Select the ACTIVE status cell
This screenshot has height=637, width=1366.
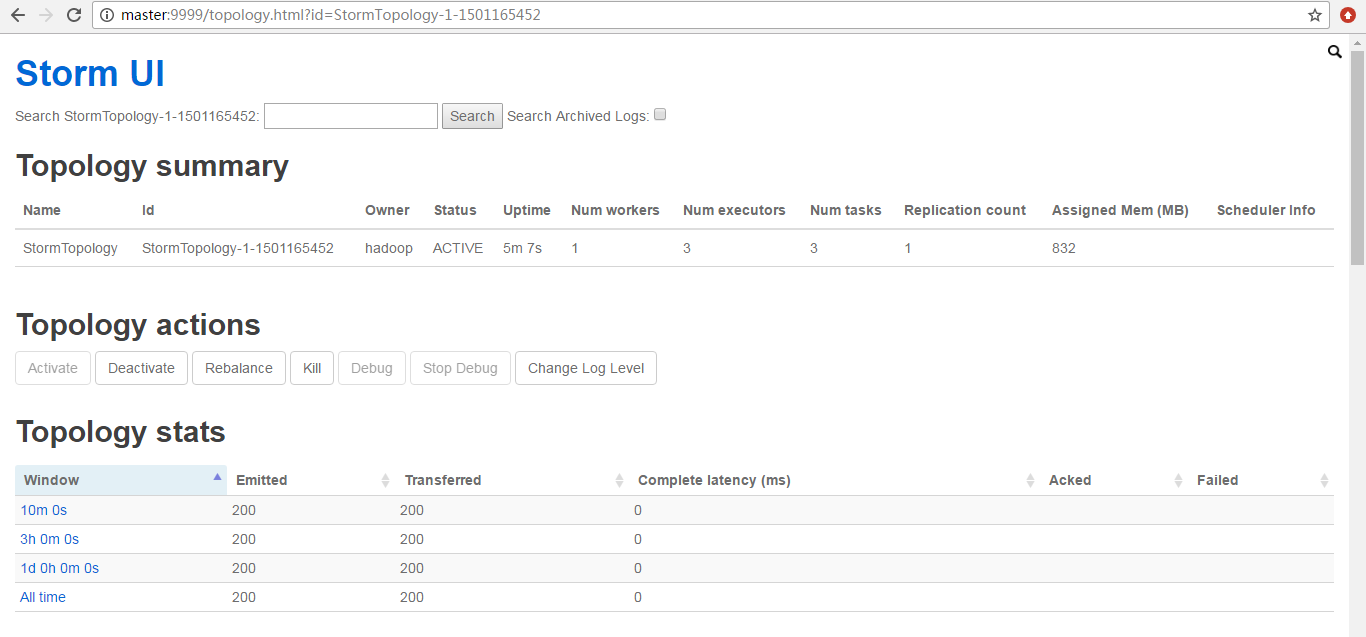click(x=458, y=248)
